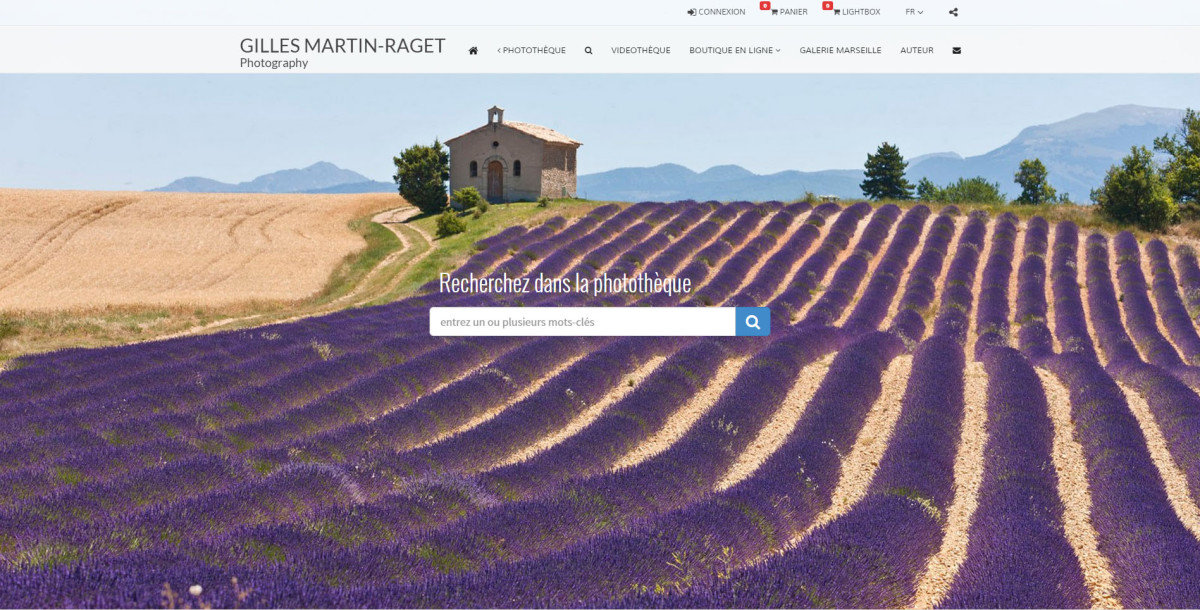Click the chapel in the lavender background photo

pyautogui.click(x=512, y=157)
